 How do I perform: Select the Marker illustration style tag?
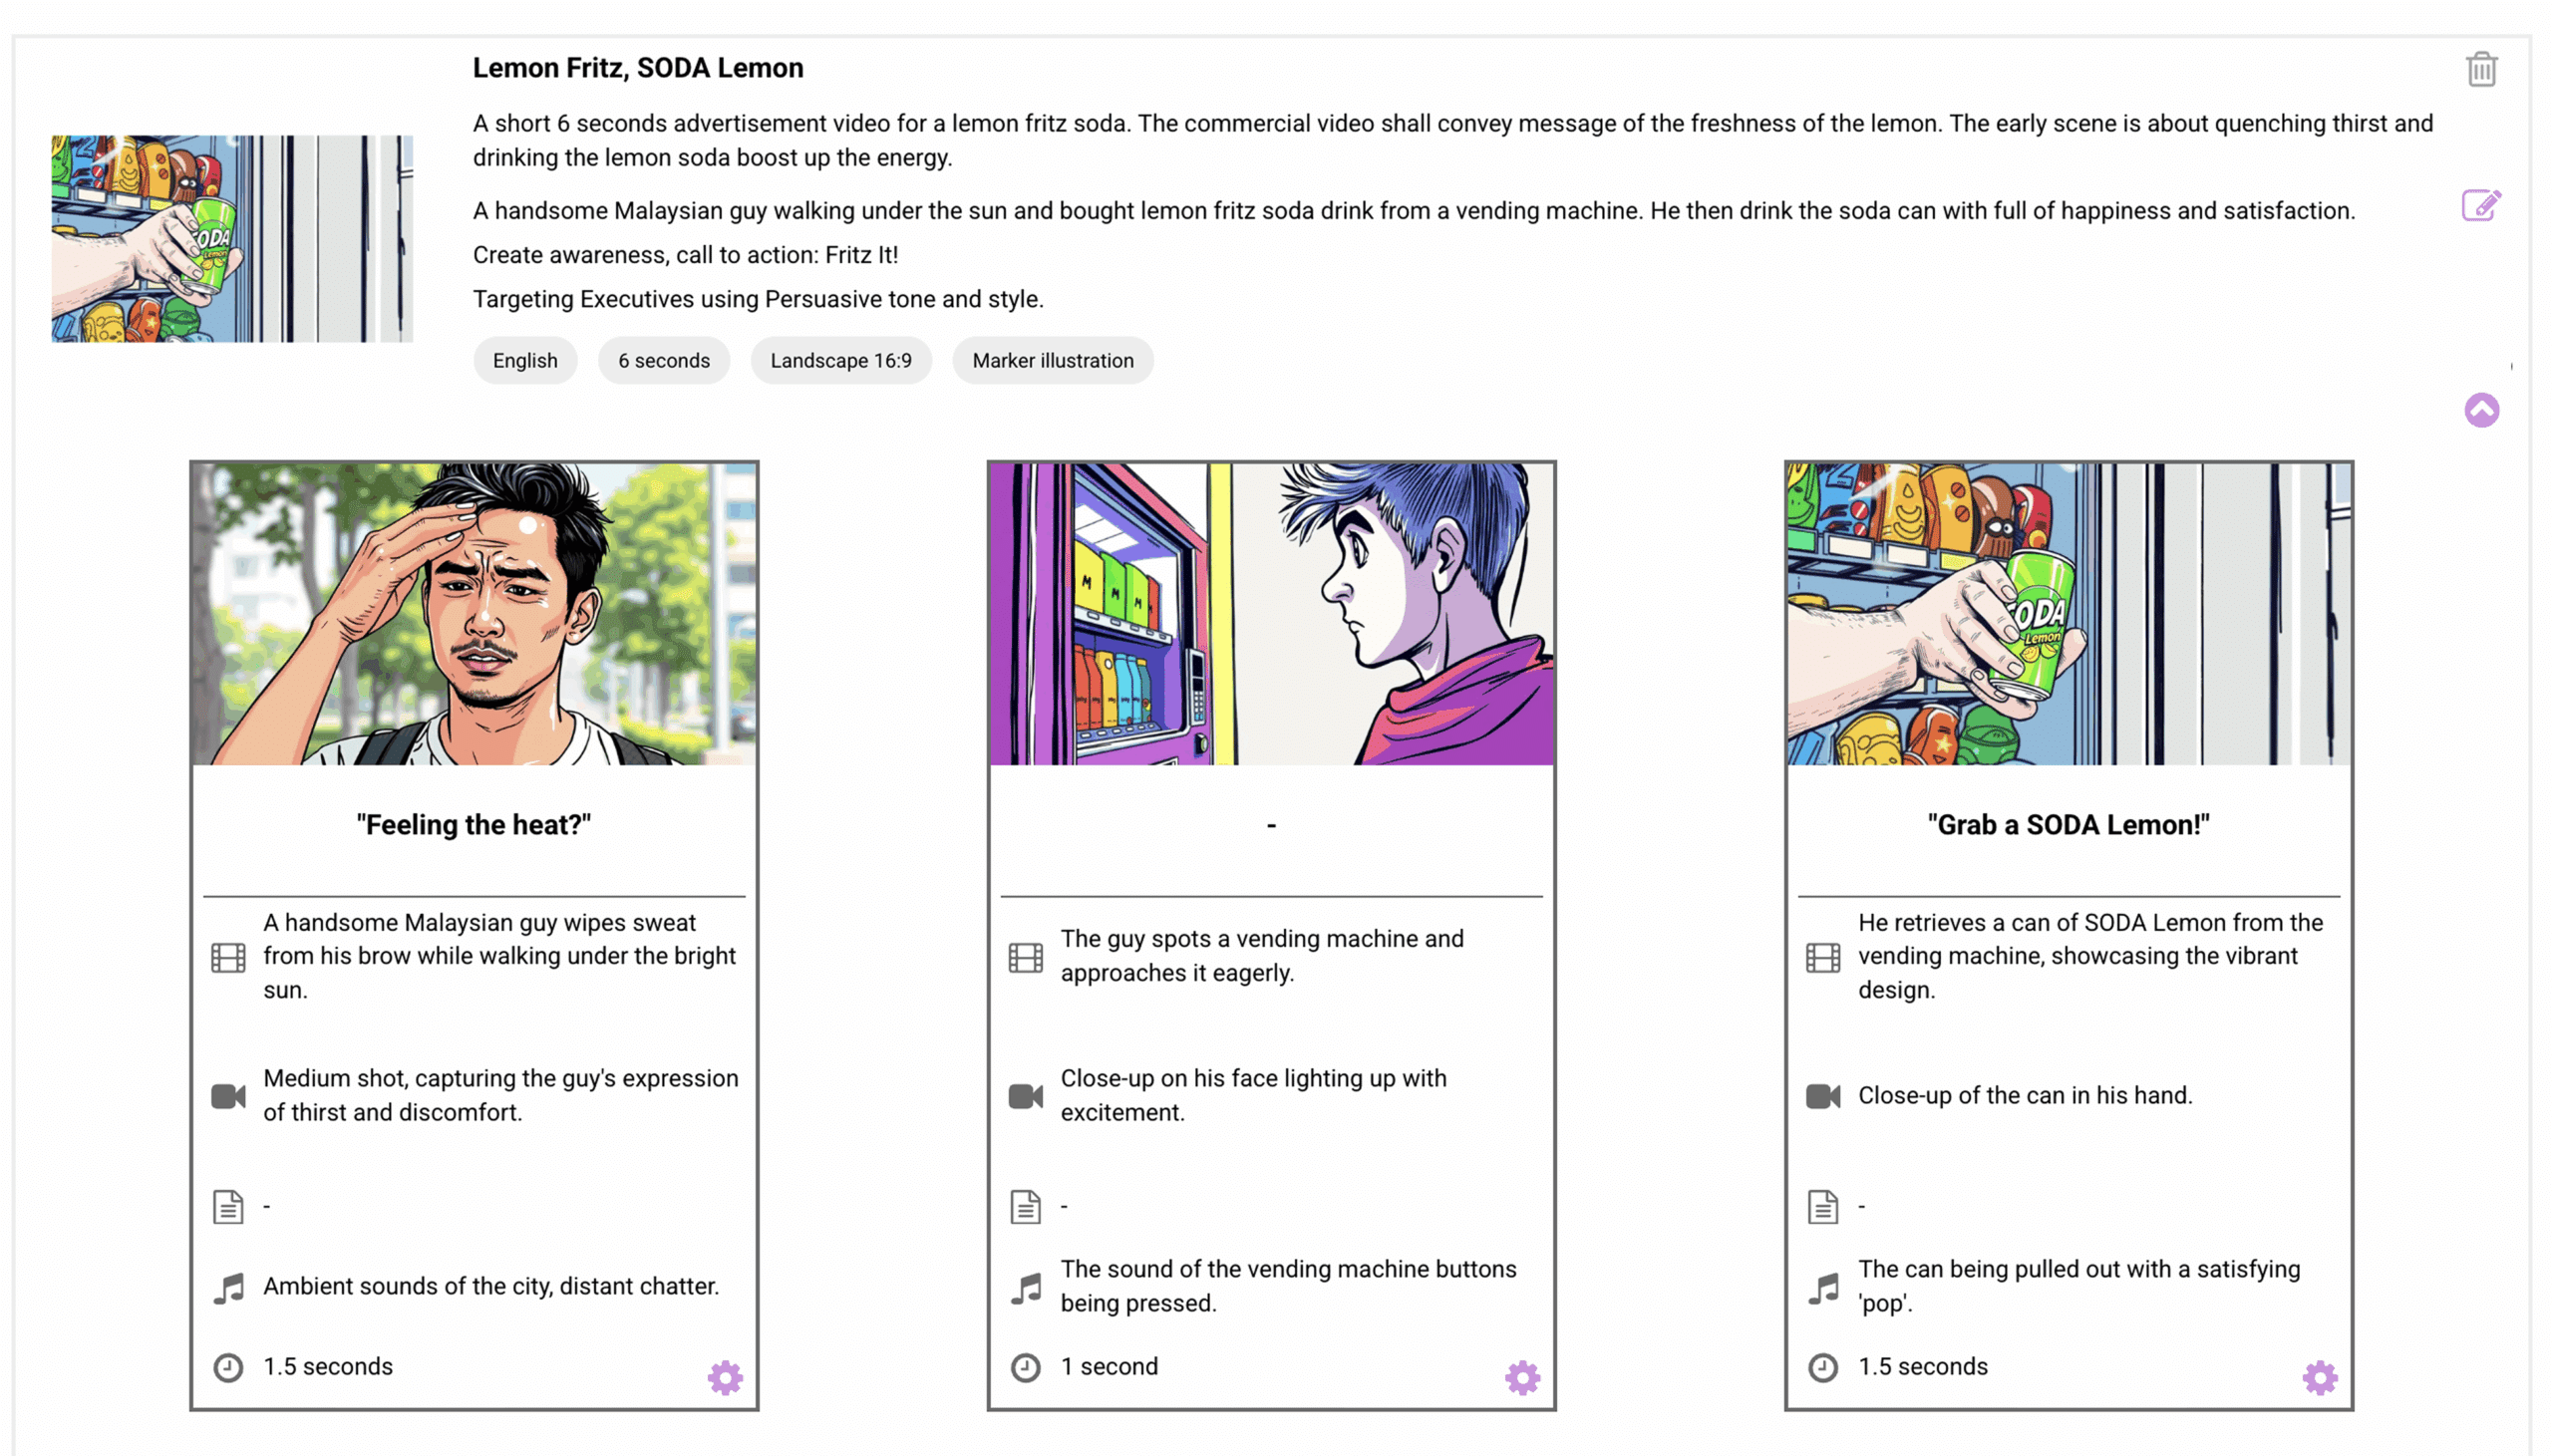click(x=1053, y=360)
